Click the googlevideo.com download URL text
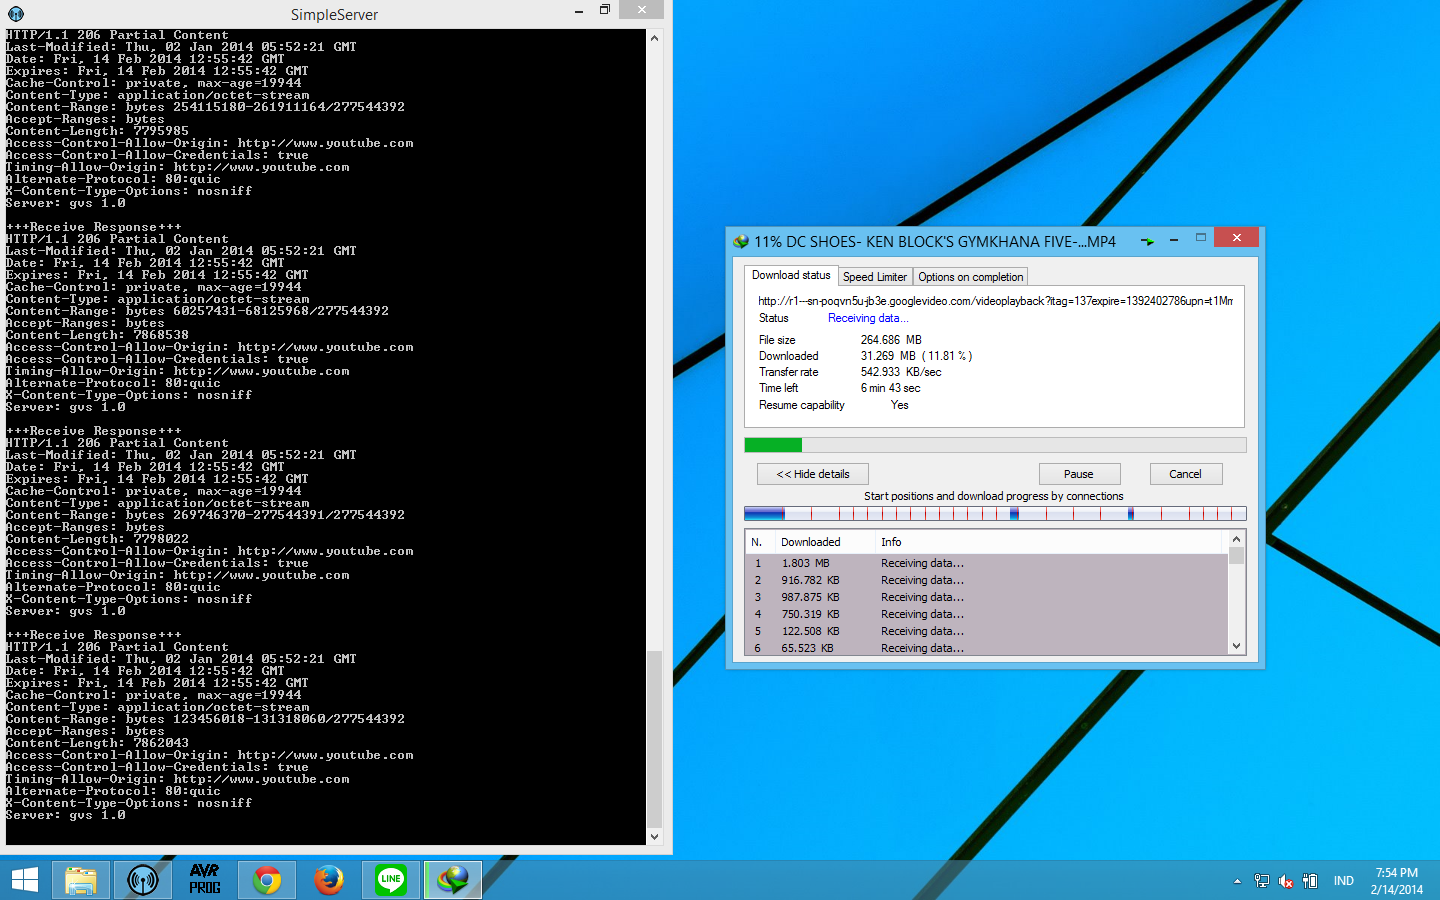This screenshot has width=1440, height=900. tap(995, 301)
